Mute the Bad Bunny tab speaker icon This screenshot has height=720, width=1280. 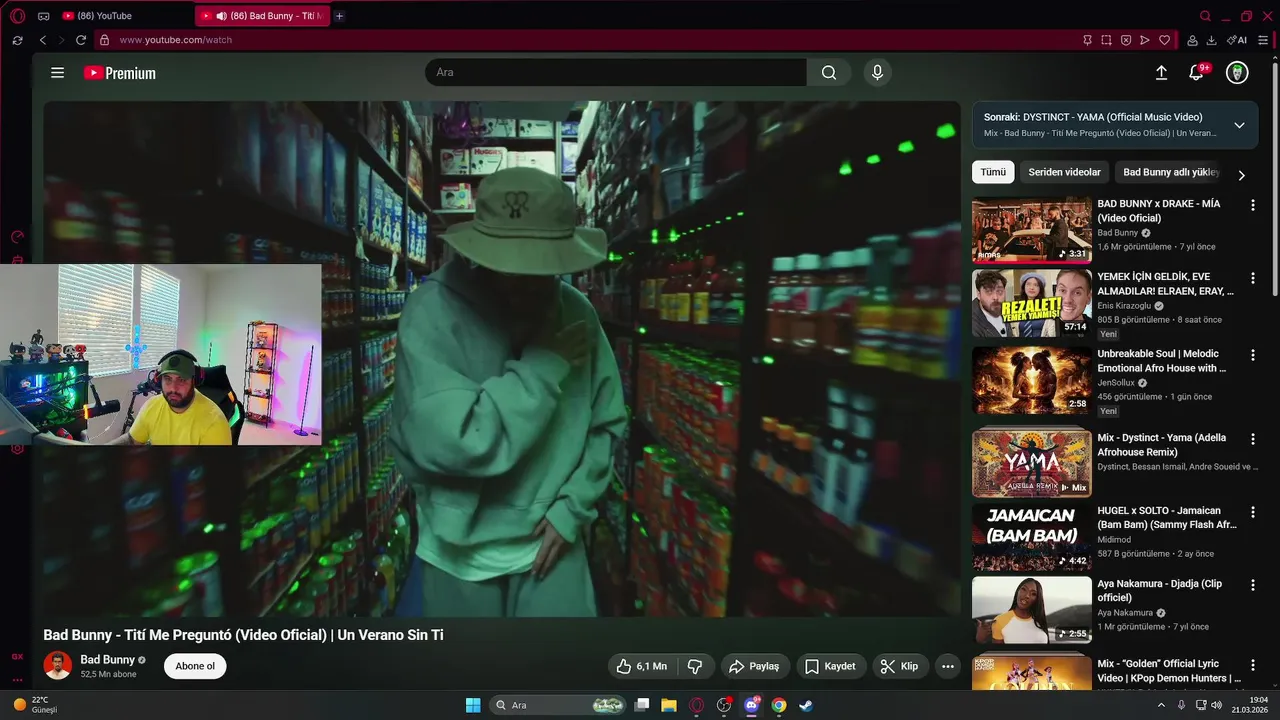coord(221,16)
